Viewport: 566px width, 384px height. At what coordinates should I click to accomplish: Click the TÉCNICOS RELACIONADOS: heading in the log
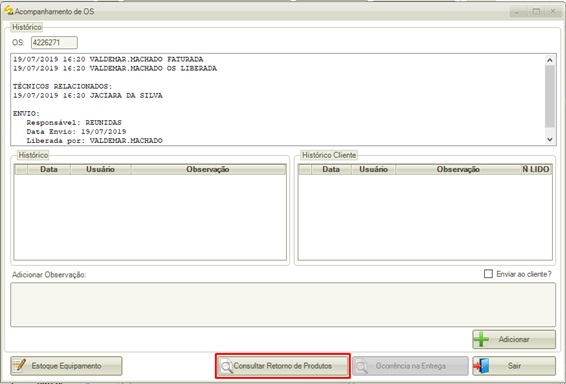63,86
